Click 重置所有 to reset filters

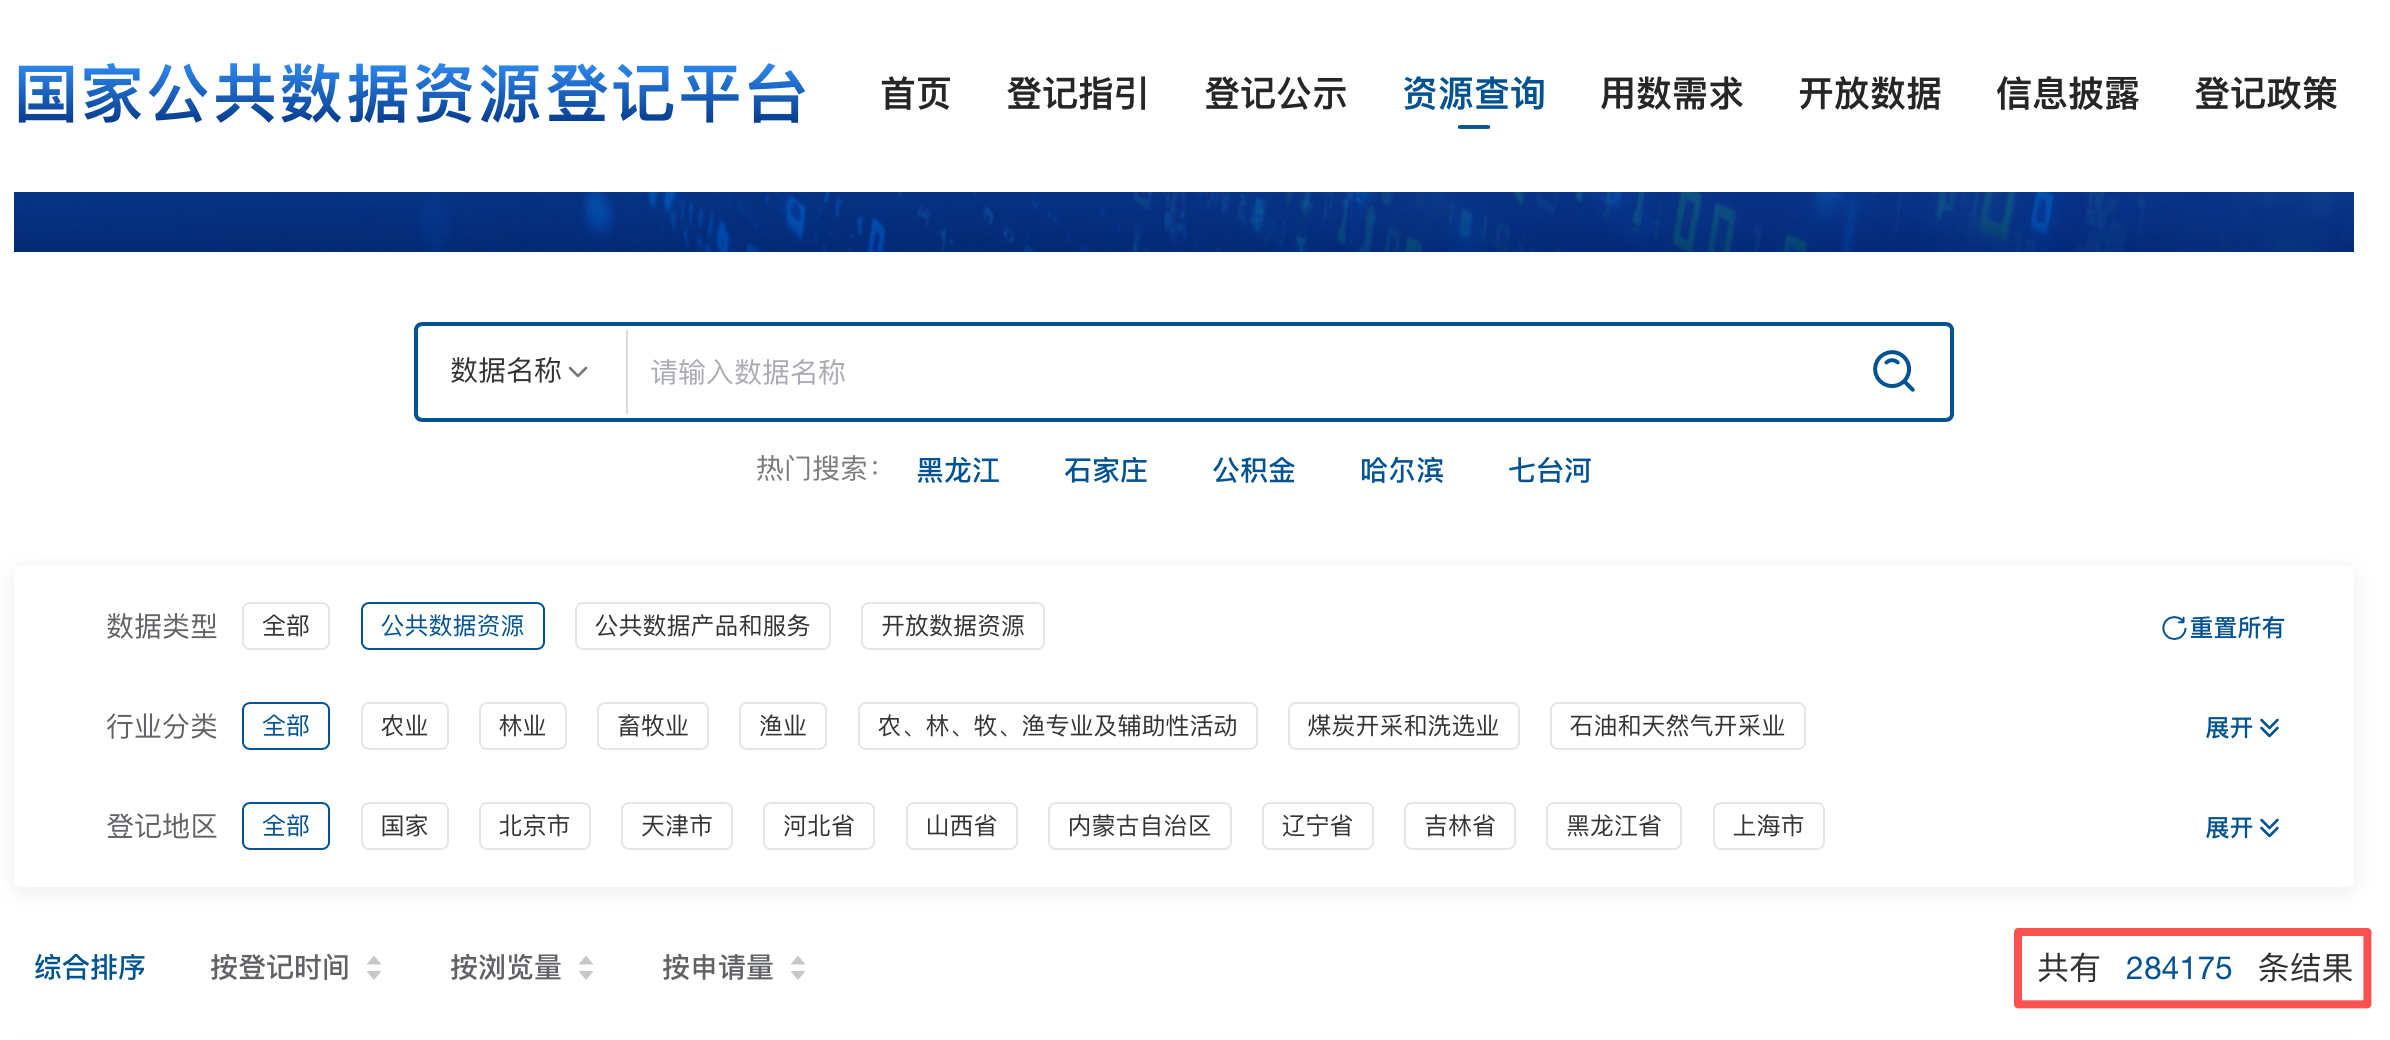2237,628
